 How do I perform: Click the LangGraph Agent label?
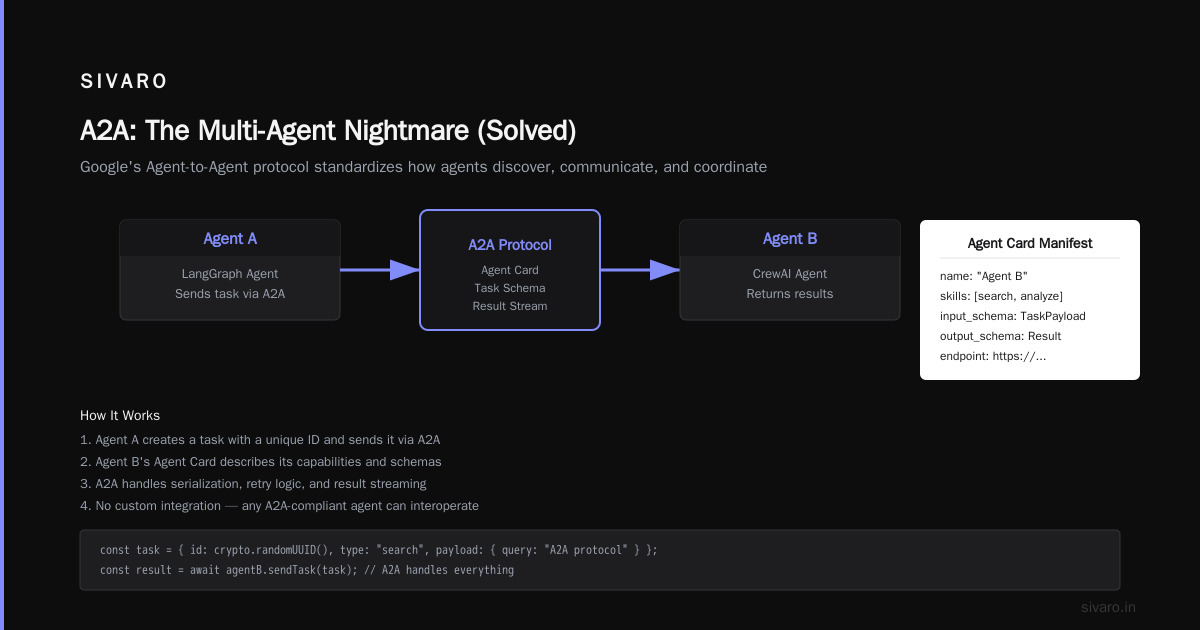click(230, 274)
